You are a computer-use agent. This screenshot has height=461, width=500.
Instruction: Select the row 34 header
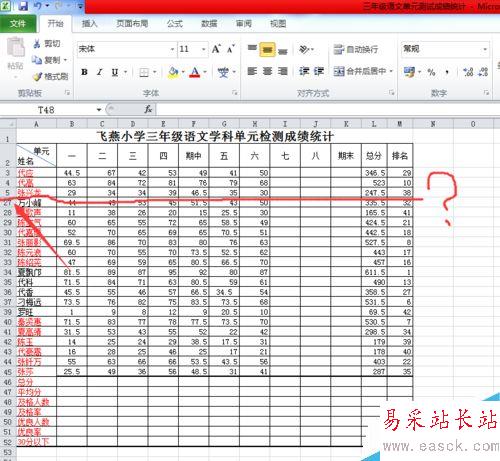click(8, 272)
